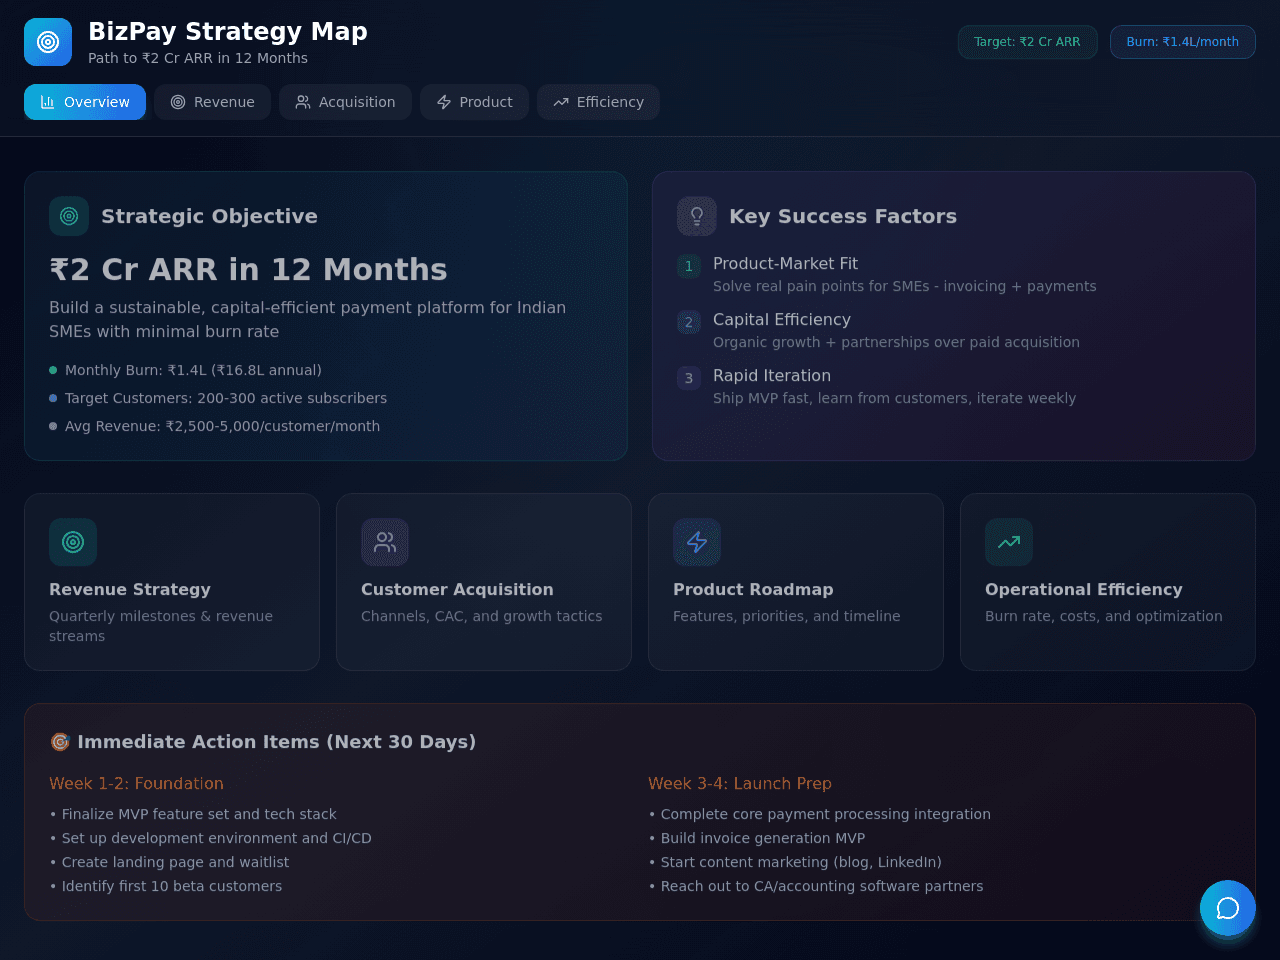Click 'Target Customers: 200-300 active subscribers'
1280x960 pixels.
coord(226,398)
